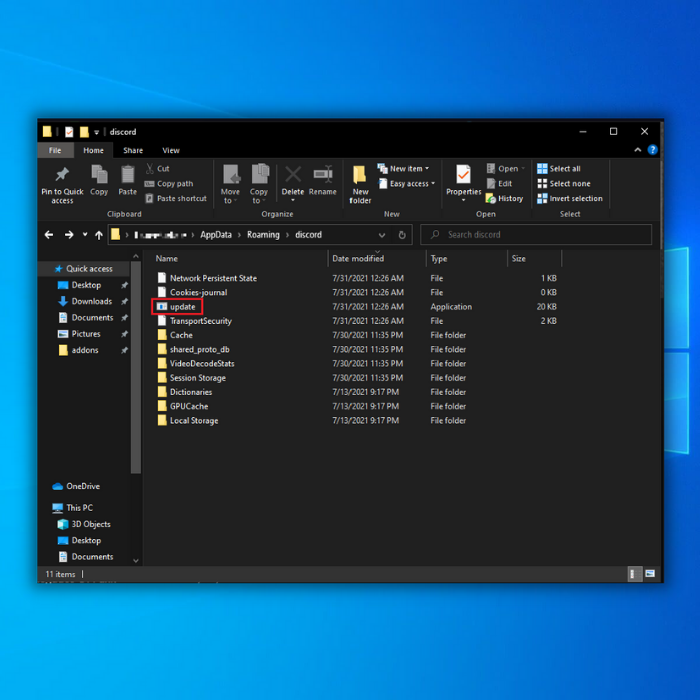Open Properties from the ribbon
Viewport: 700px width, 700px height.
tap(463, 183)
